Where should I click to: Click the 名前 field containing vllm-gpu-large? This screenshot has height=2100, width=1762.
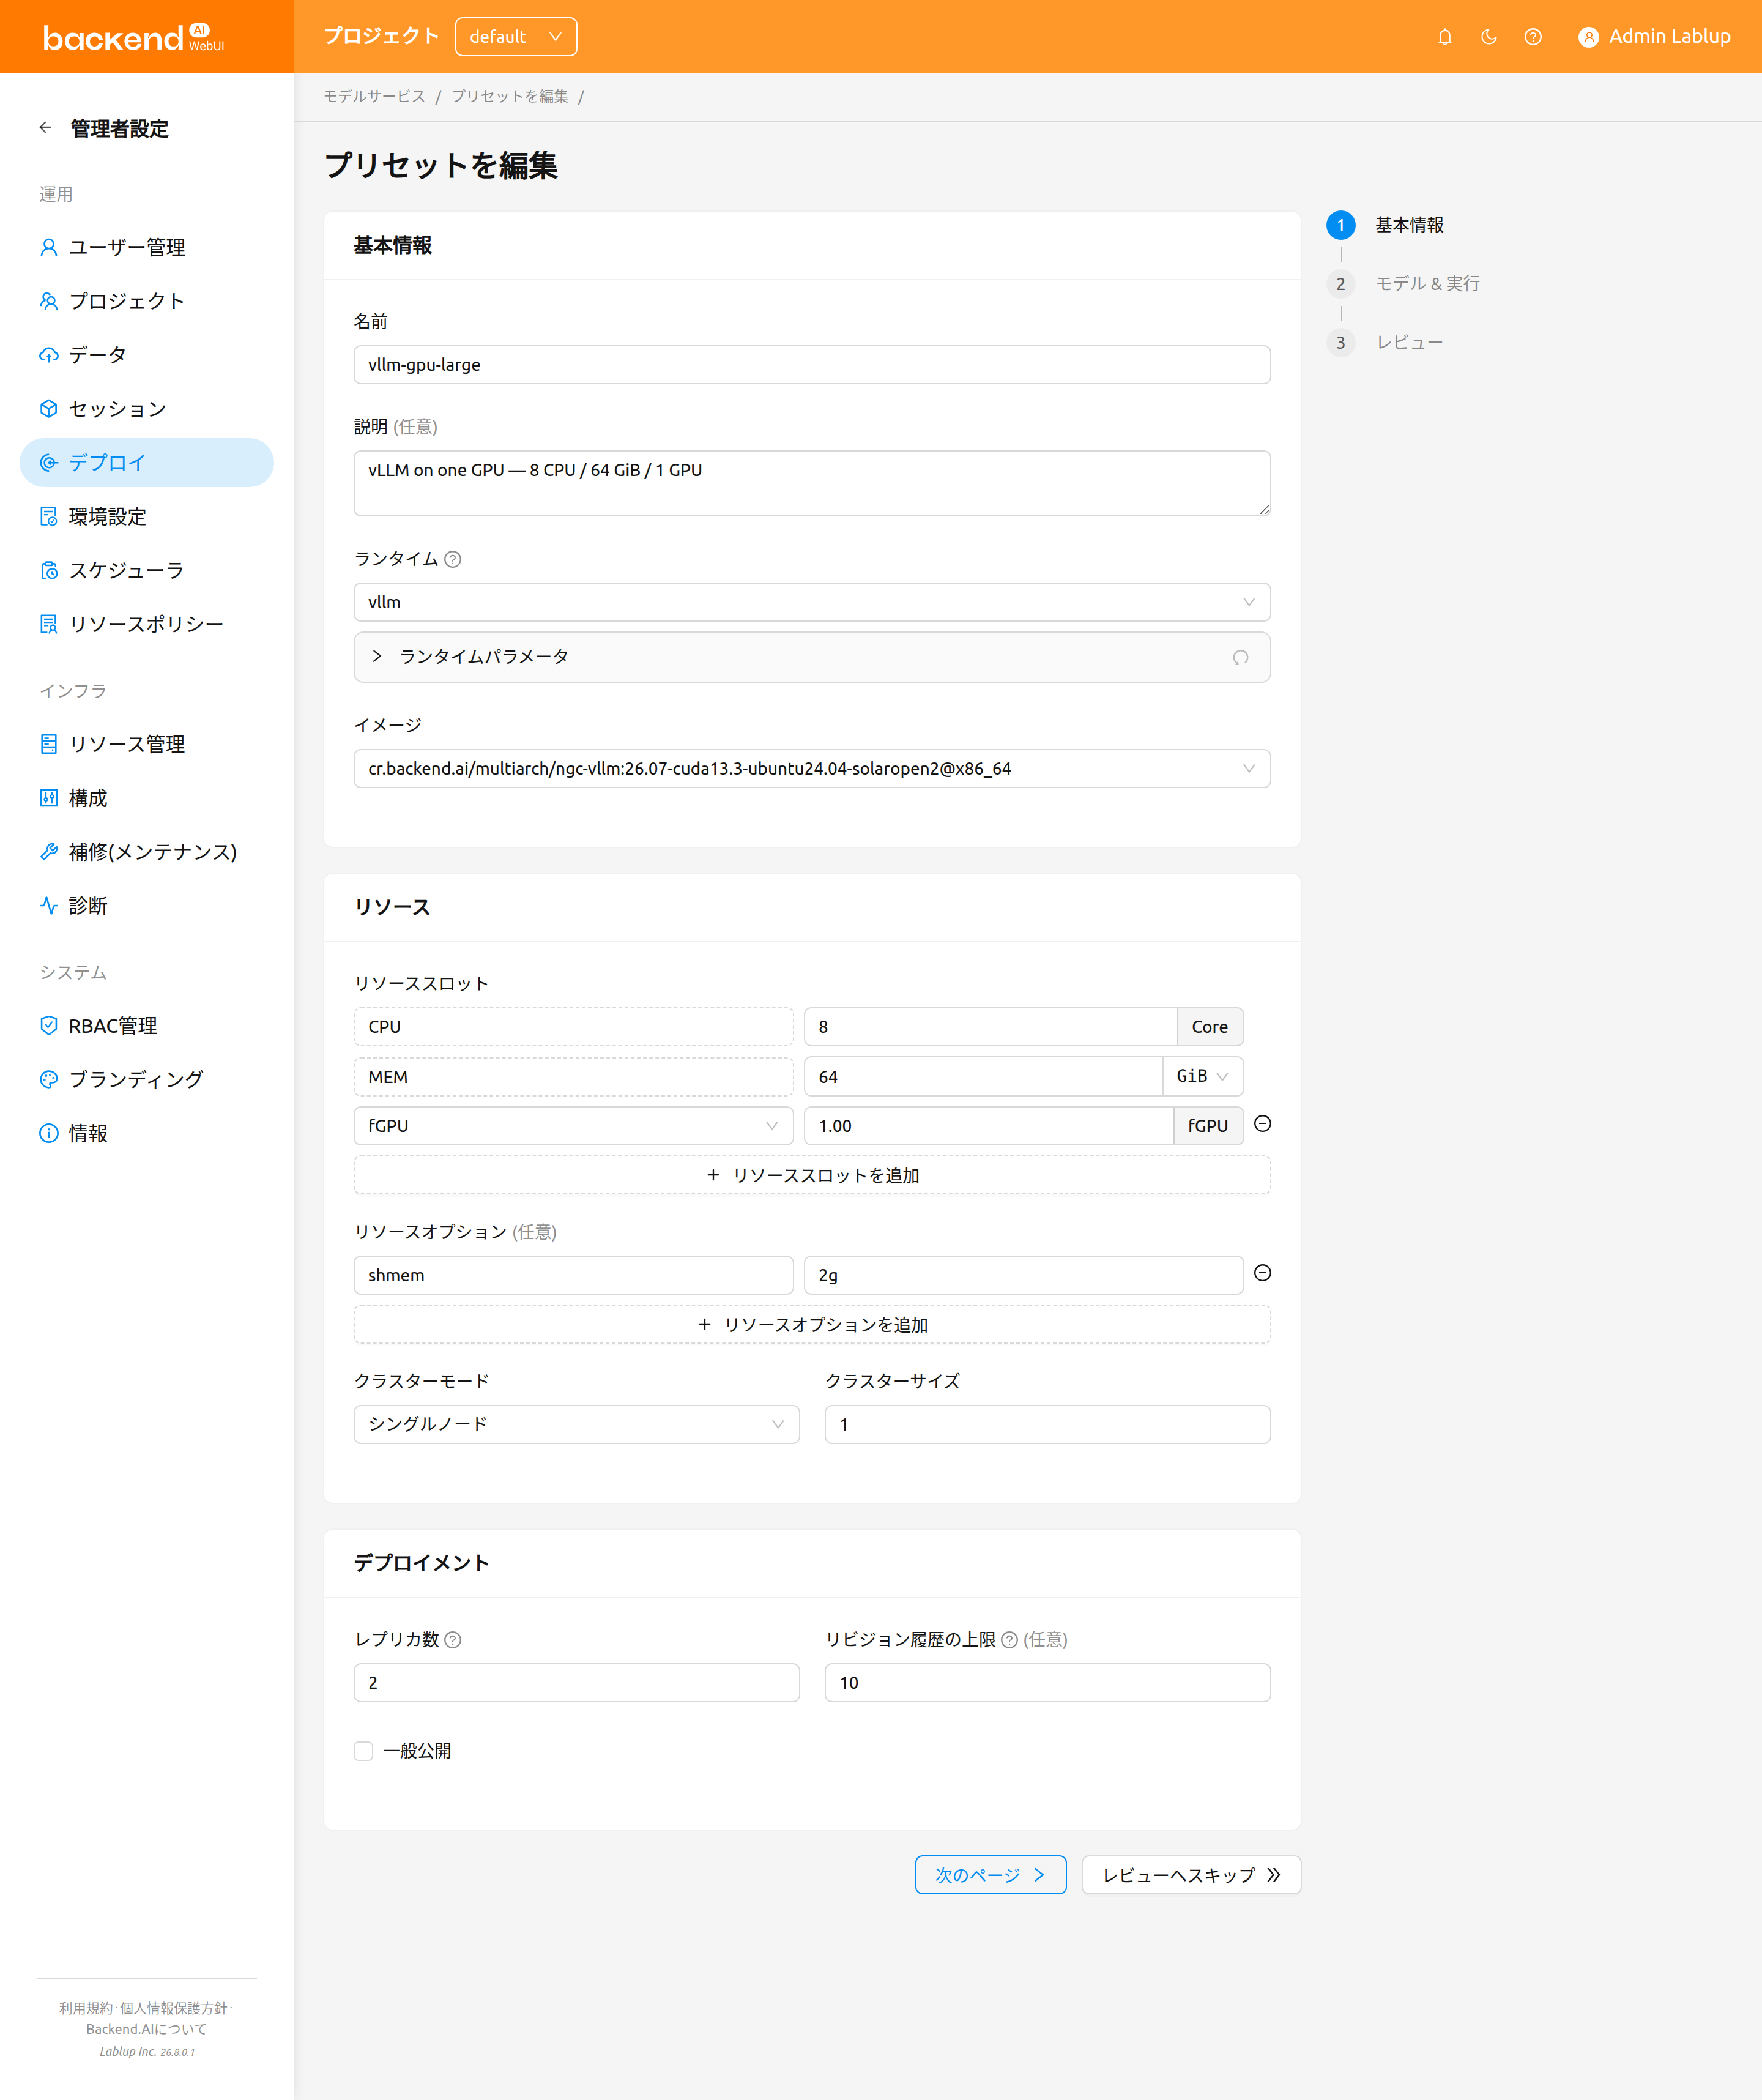(812, 365)
